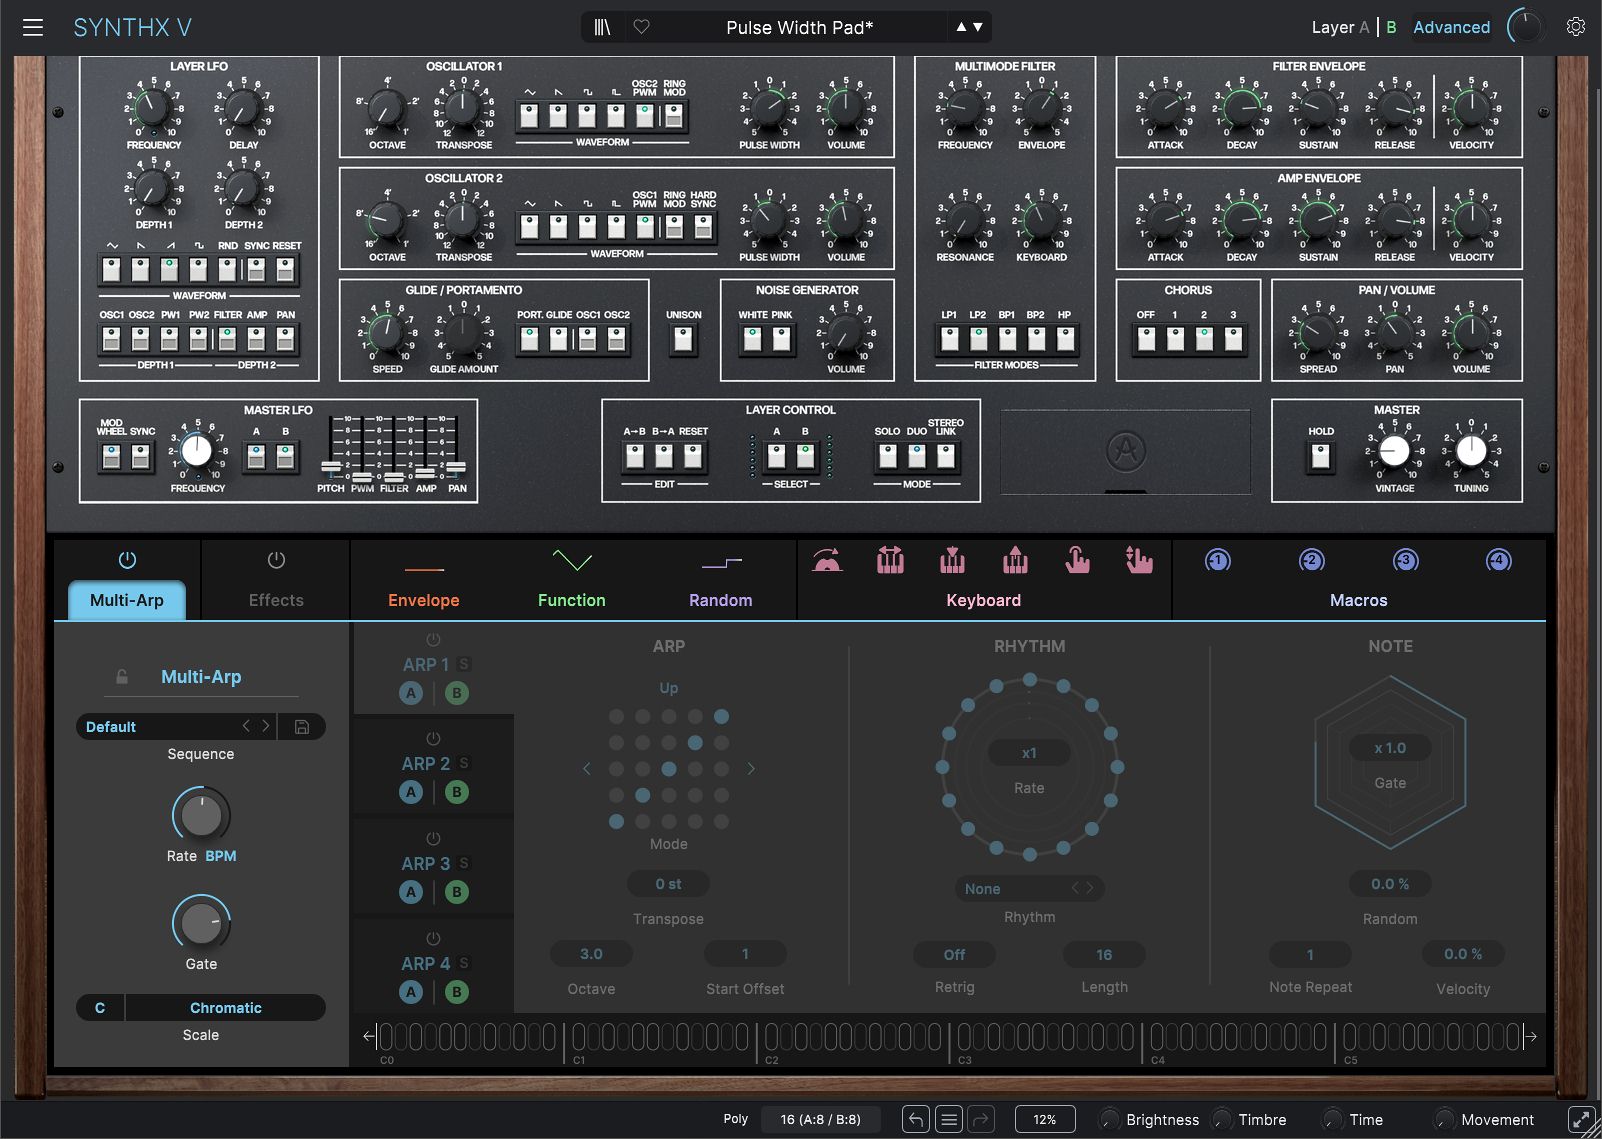This screenshot has width=1602, height=1139.
Task: Go to next Multi-Arp sequence preset
Action: click(x=266, y=727)
